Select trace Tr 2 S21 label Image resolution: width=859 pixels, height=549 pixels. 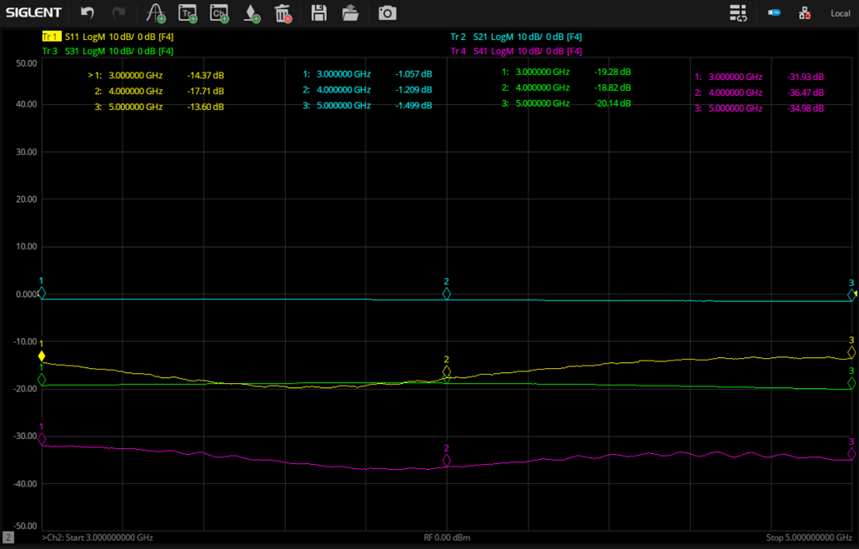pos(516,37)
